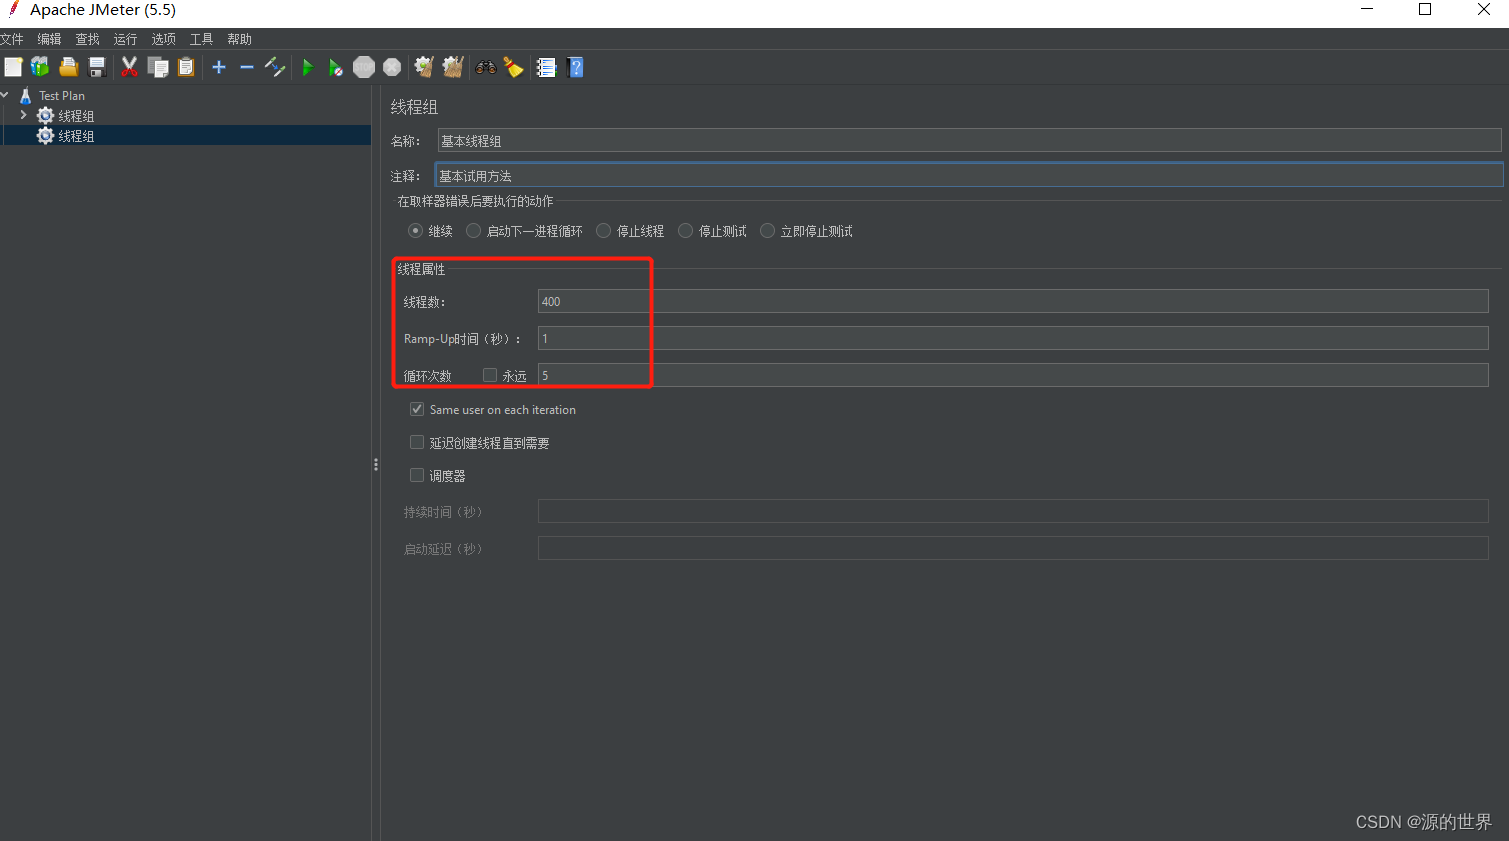This screenshot has height=841, width=1509.
Task: Choose the 停止测试 radio option
Action: 685,231
